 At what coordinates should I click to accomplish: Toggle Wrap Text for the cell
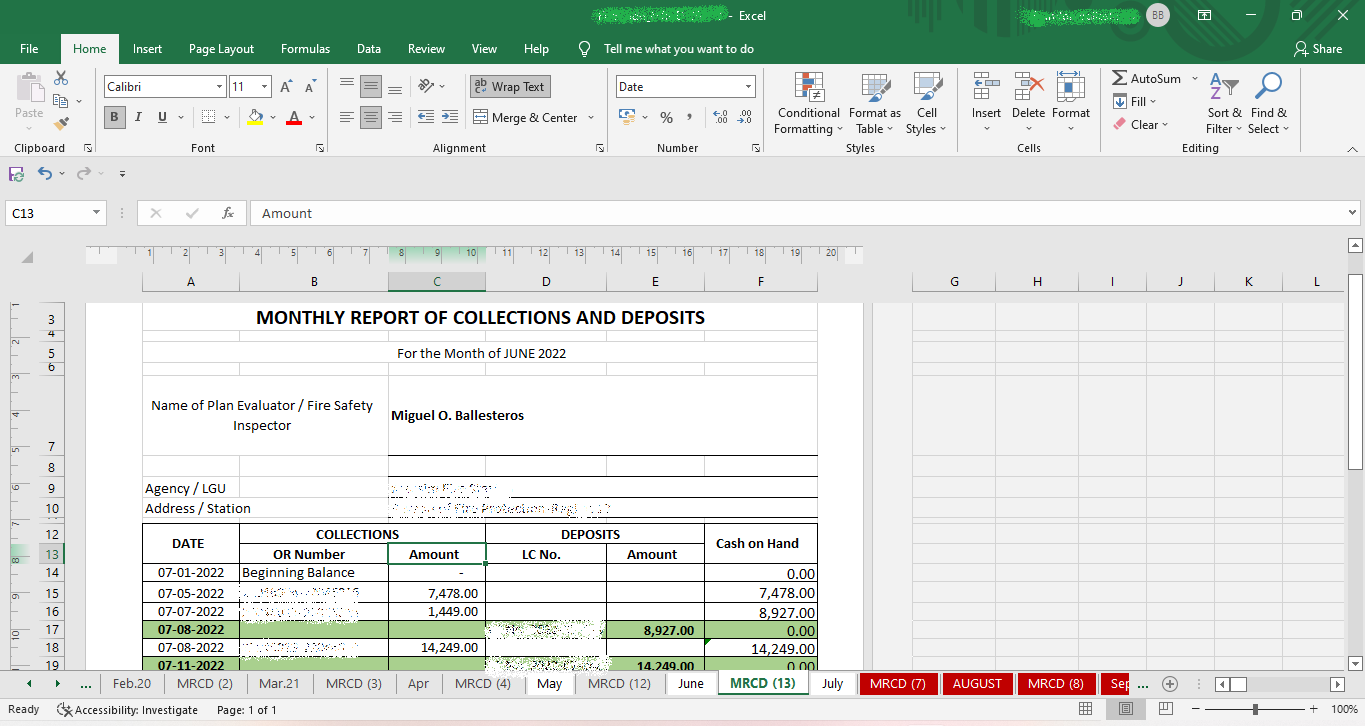pos(510,87)
